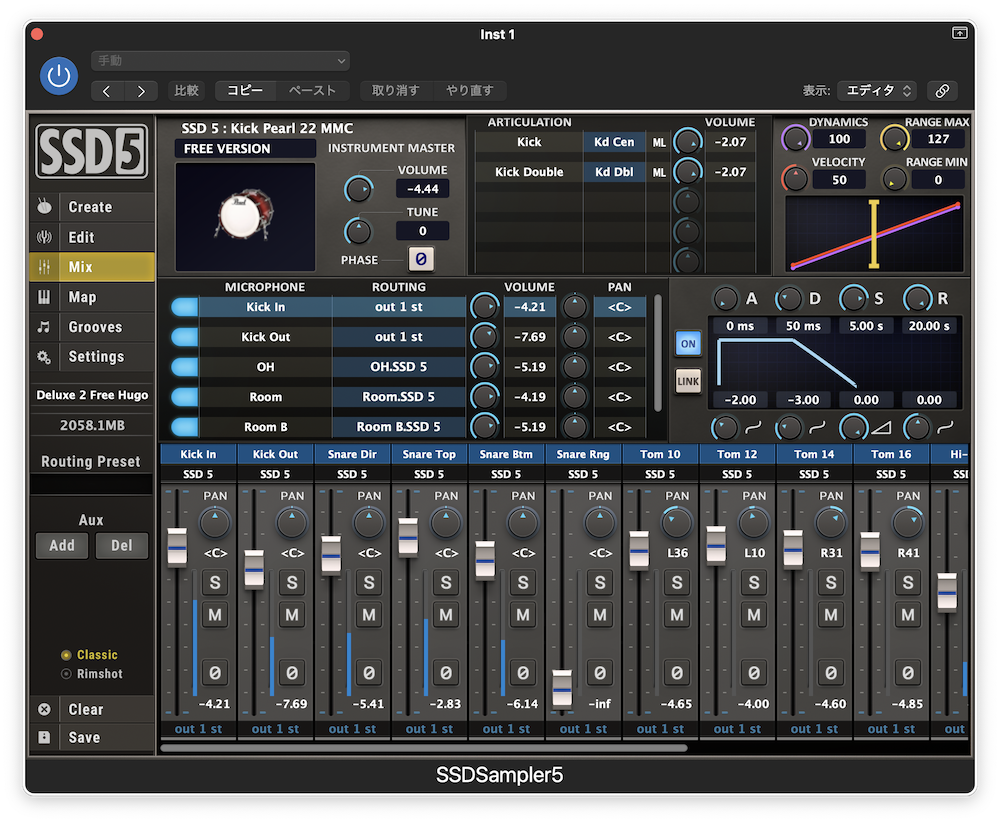Screen dimensions: 1000x823
Task: Mute the Snare Dir channel
Action: [369, 615]
